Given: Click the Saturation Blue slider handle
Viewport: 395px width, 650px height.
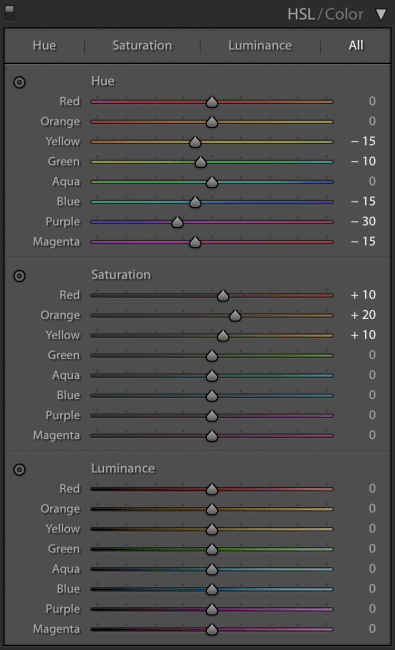Looking at the screenshot, I should coord(212,395).
